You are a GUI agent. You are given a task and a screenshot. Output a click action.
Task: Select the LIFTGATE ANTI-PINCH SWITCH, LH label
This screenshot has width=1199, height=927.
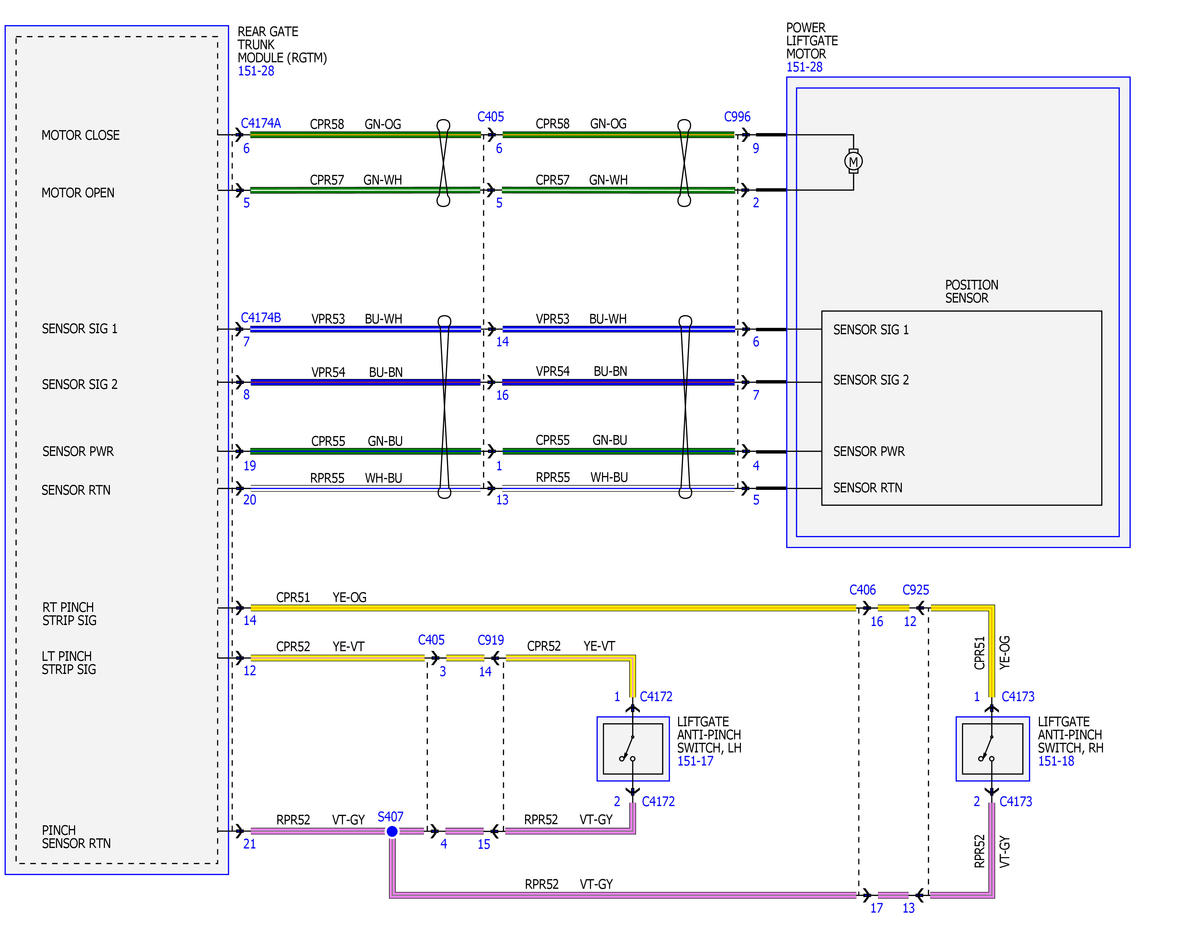[x=709, y=735]
